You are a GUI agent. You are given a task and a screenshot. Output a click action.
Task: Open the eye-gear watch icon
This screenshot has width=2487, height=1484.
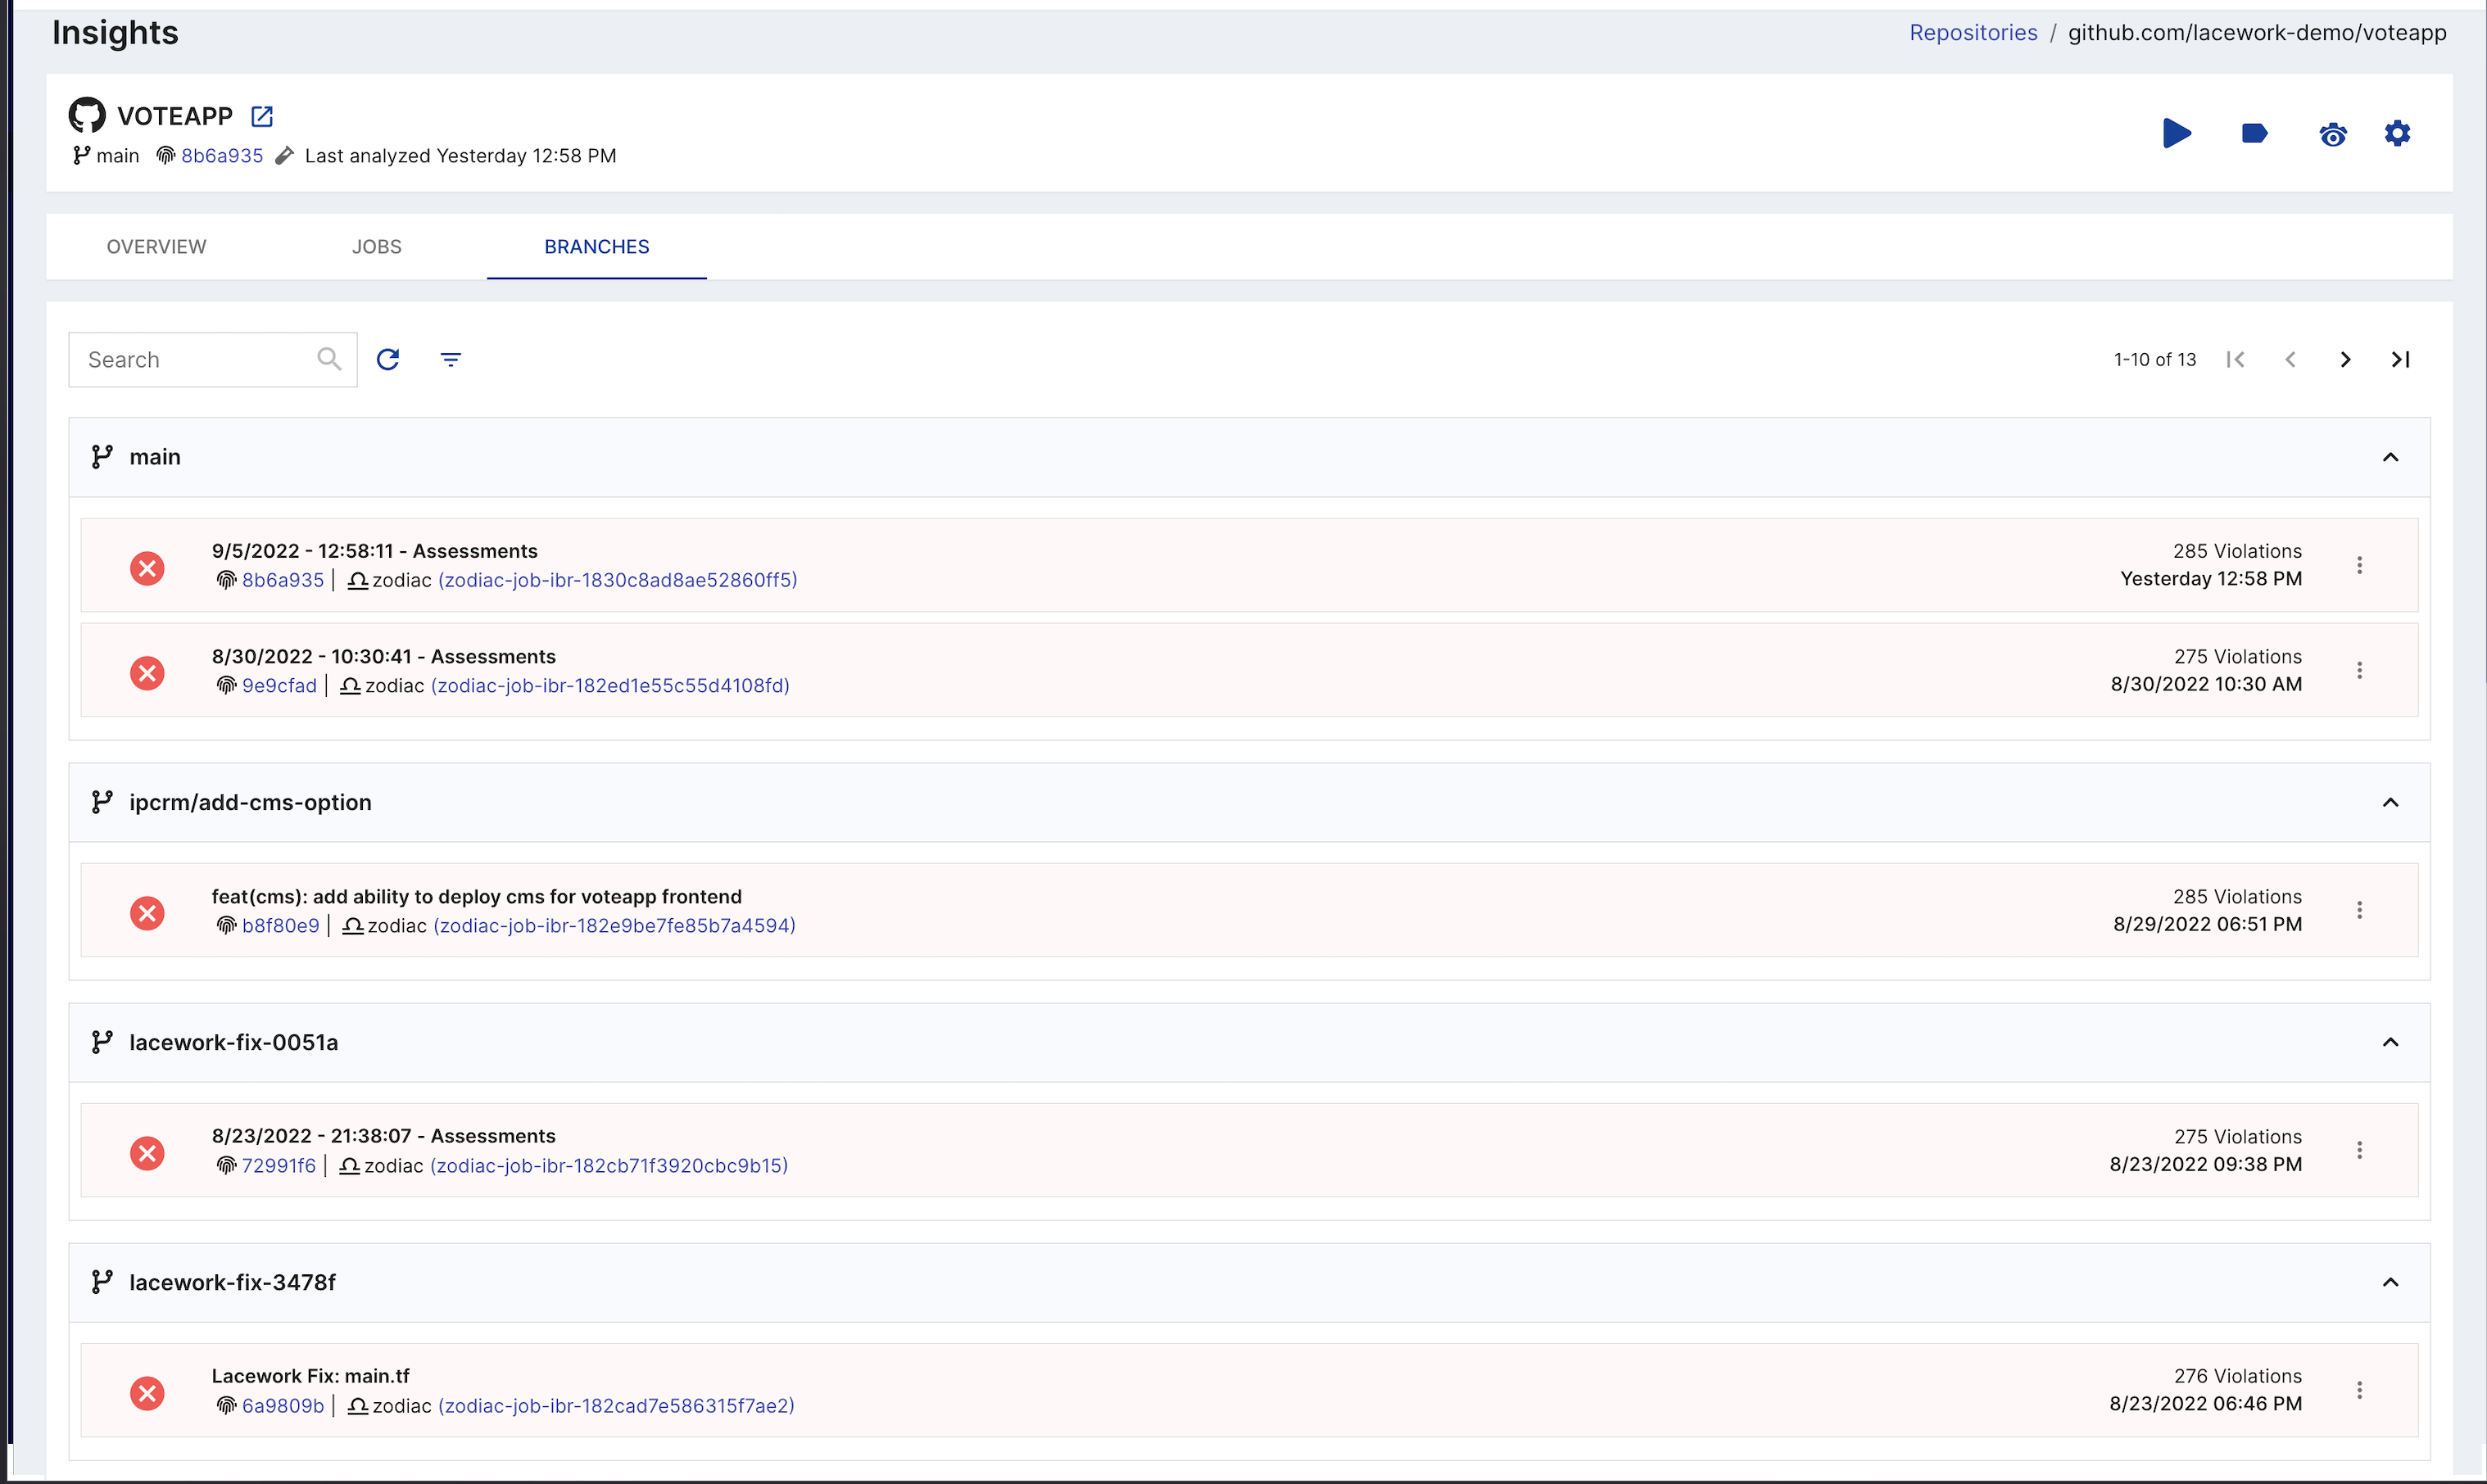coord(2332,134)
